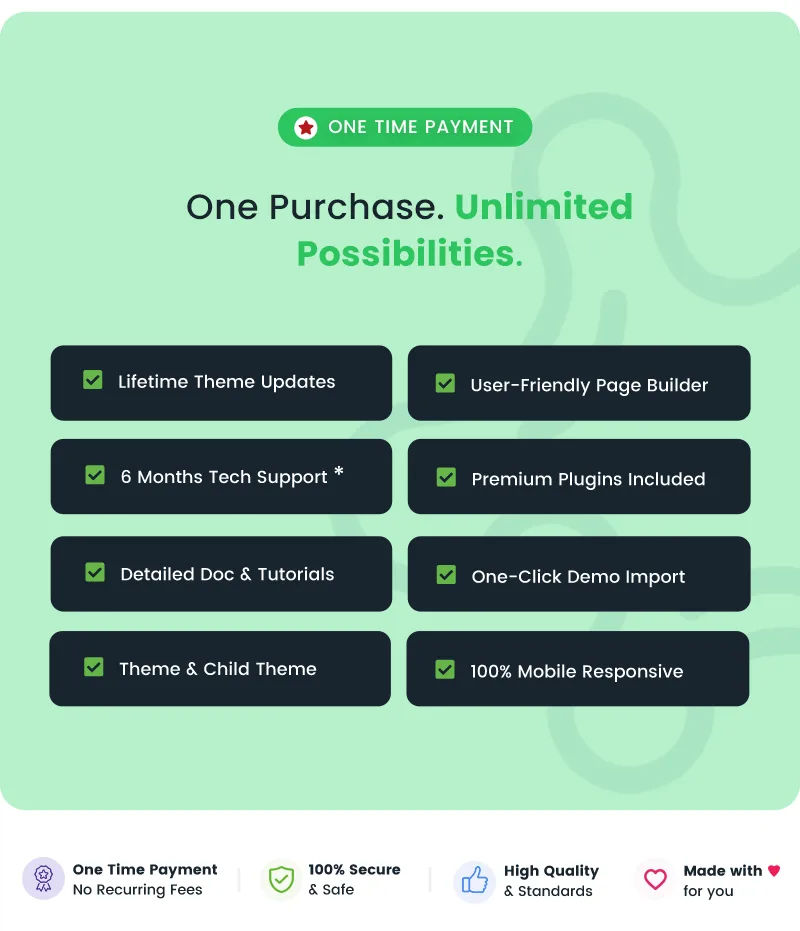Click the No Recurring Fees text
The width and height of the screenshot is (800, 931).
coord(138,890)
